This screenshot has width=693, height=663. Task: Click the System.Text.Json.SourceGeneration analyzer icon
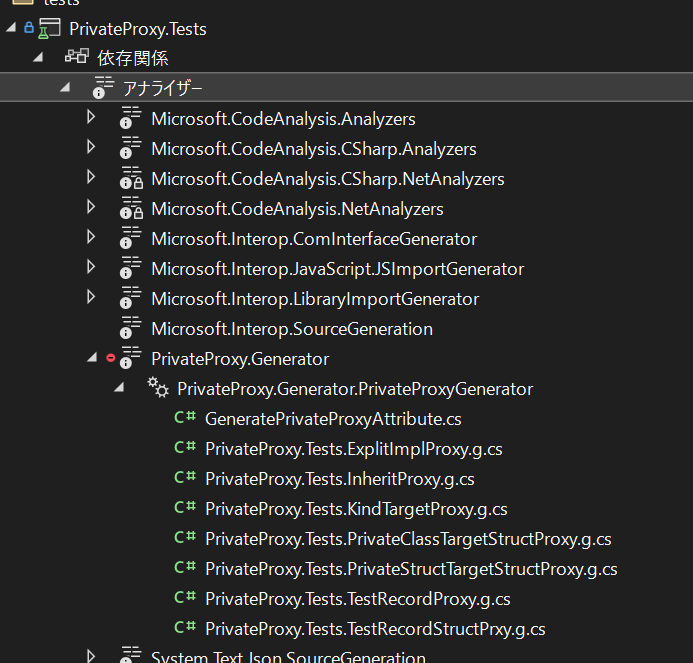[x=130, y=655]
